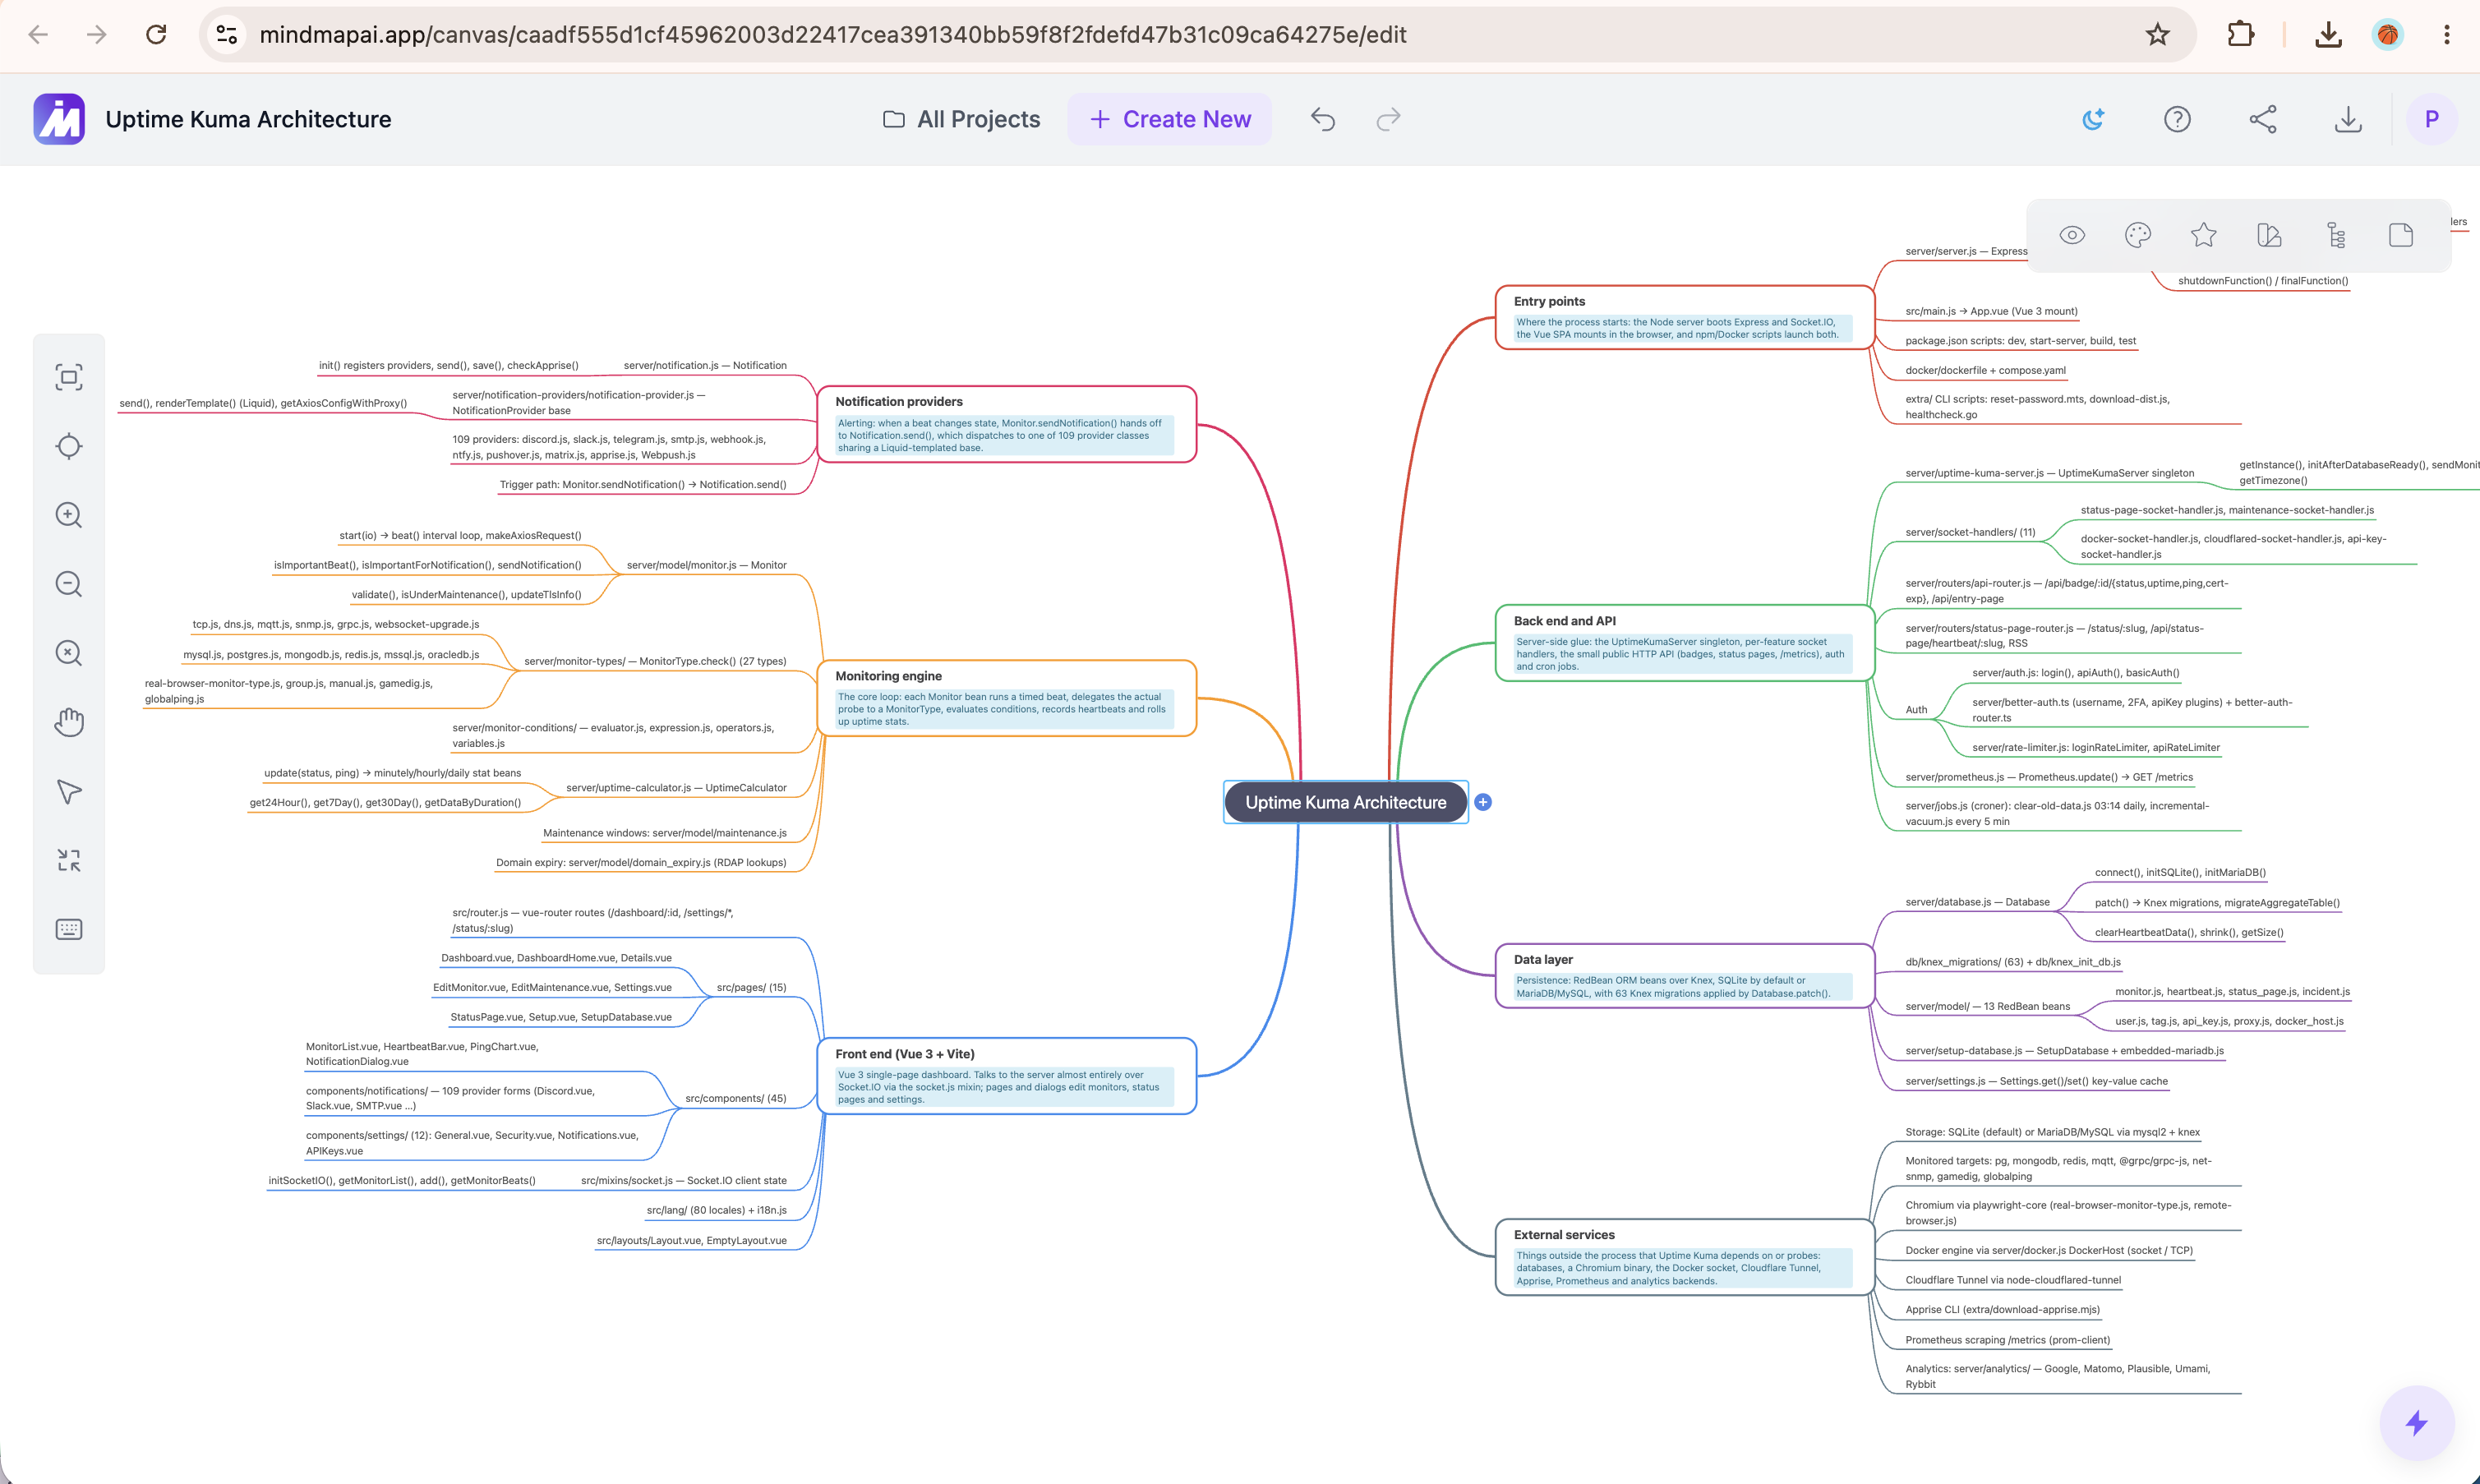The image size is (2480, 1484).
Task: Show keyboard shortcuts icon
Action: [x=69, y=930]
